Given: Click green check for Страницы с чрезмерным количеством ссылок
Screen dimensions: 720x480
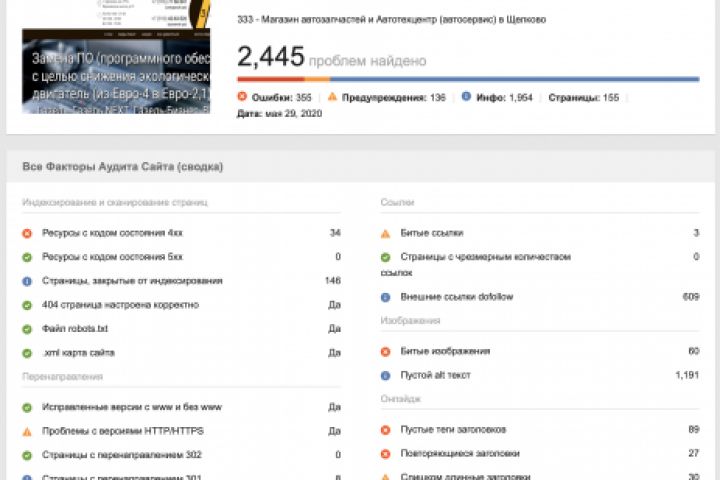Looking at the screenshot, I should coord(385,257).
